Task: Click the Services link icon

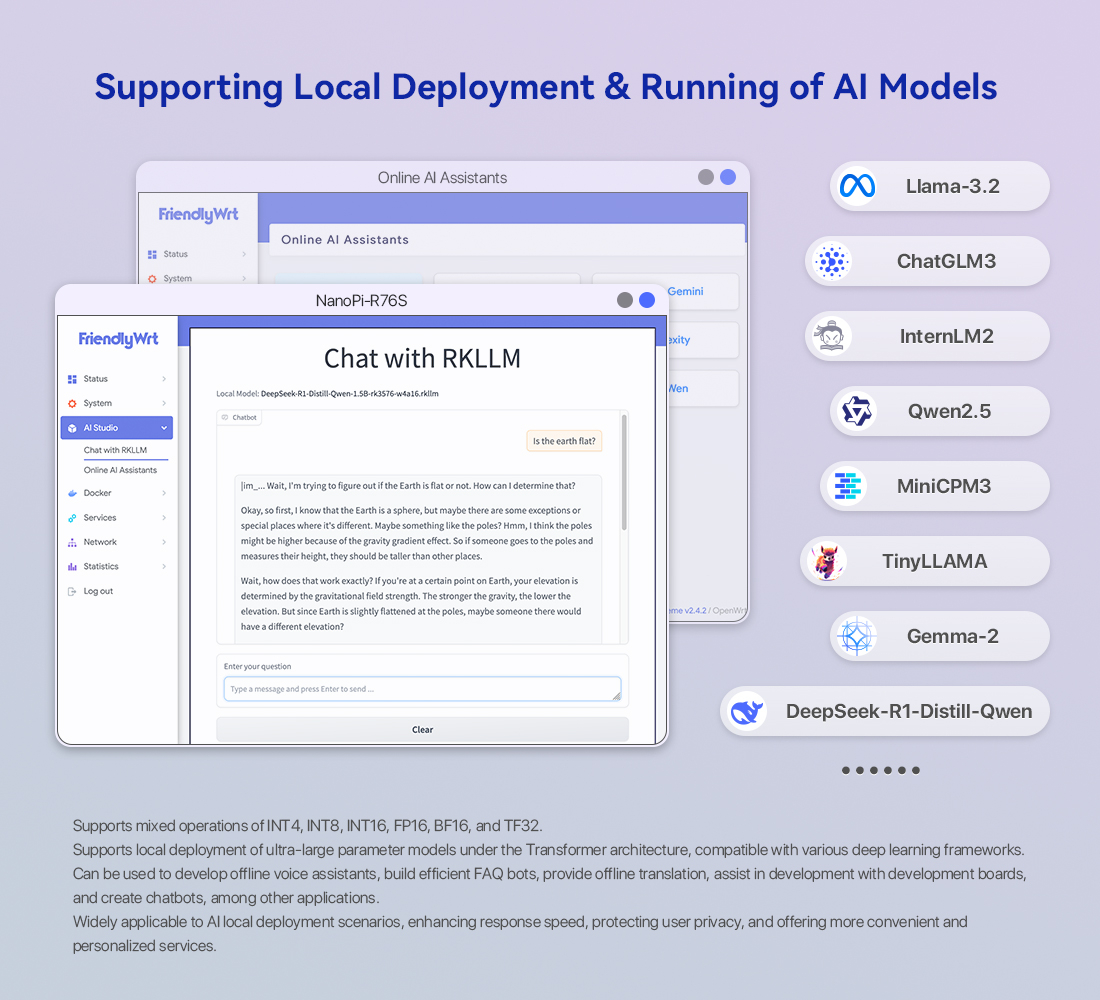Action: (x=72, y=518)
